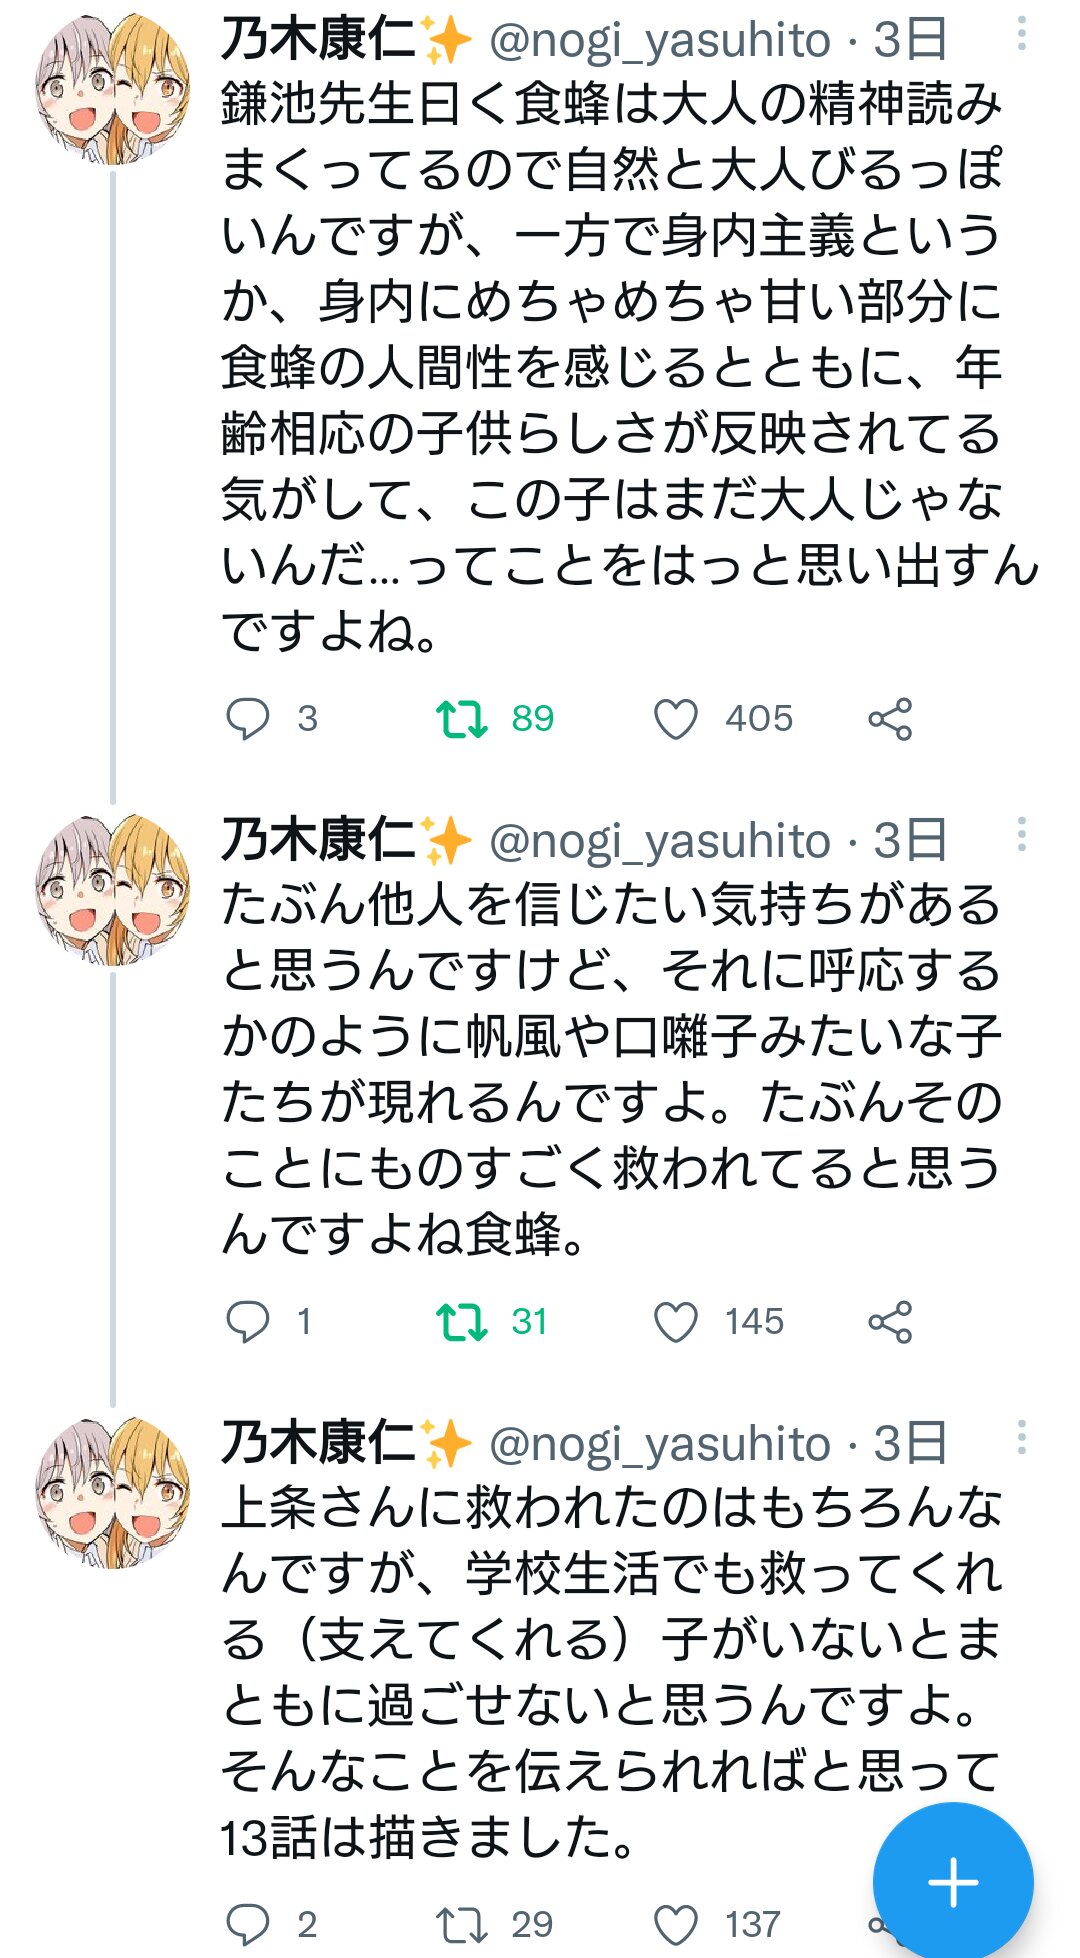This screenshot has width=1080, height=1958.
Task: Like the first tweet with 405 likes
Action: pos(675,719)
